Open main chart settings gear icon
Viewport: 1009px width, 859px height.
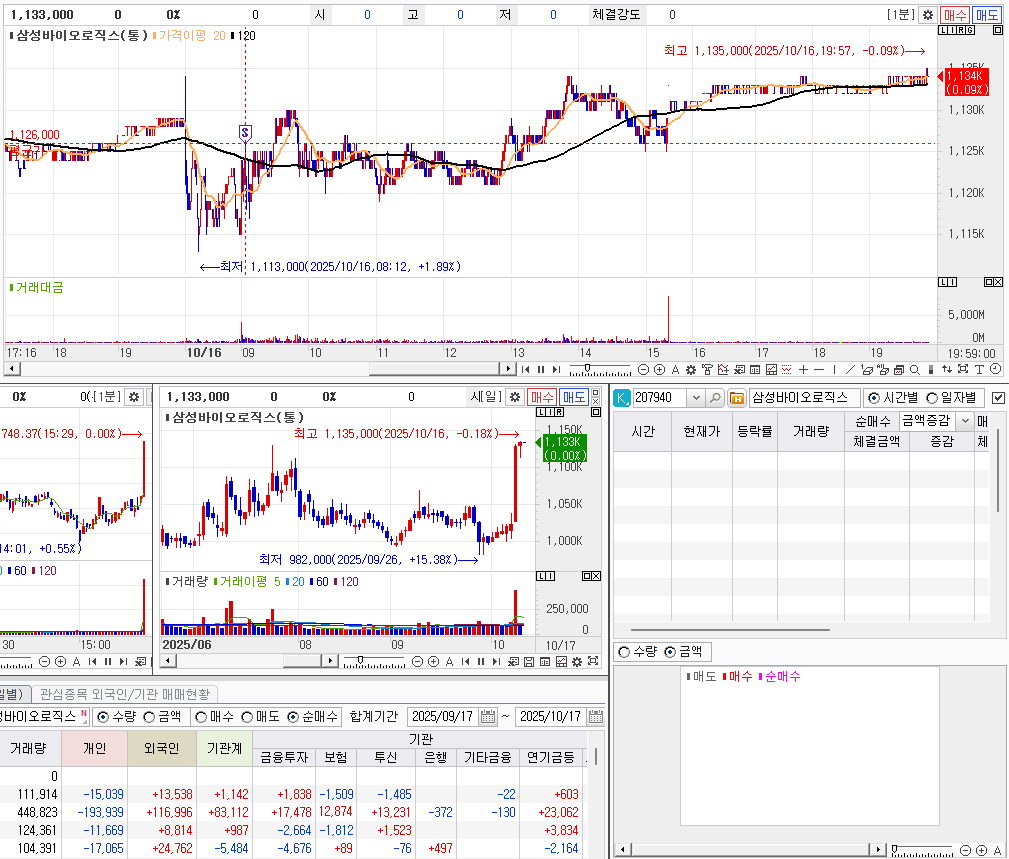point(927,15)
